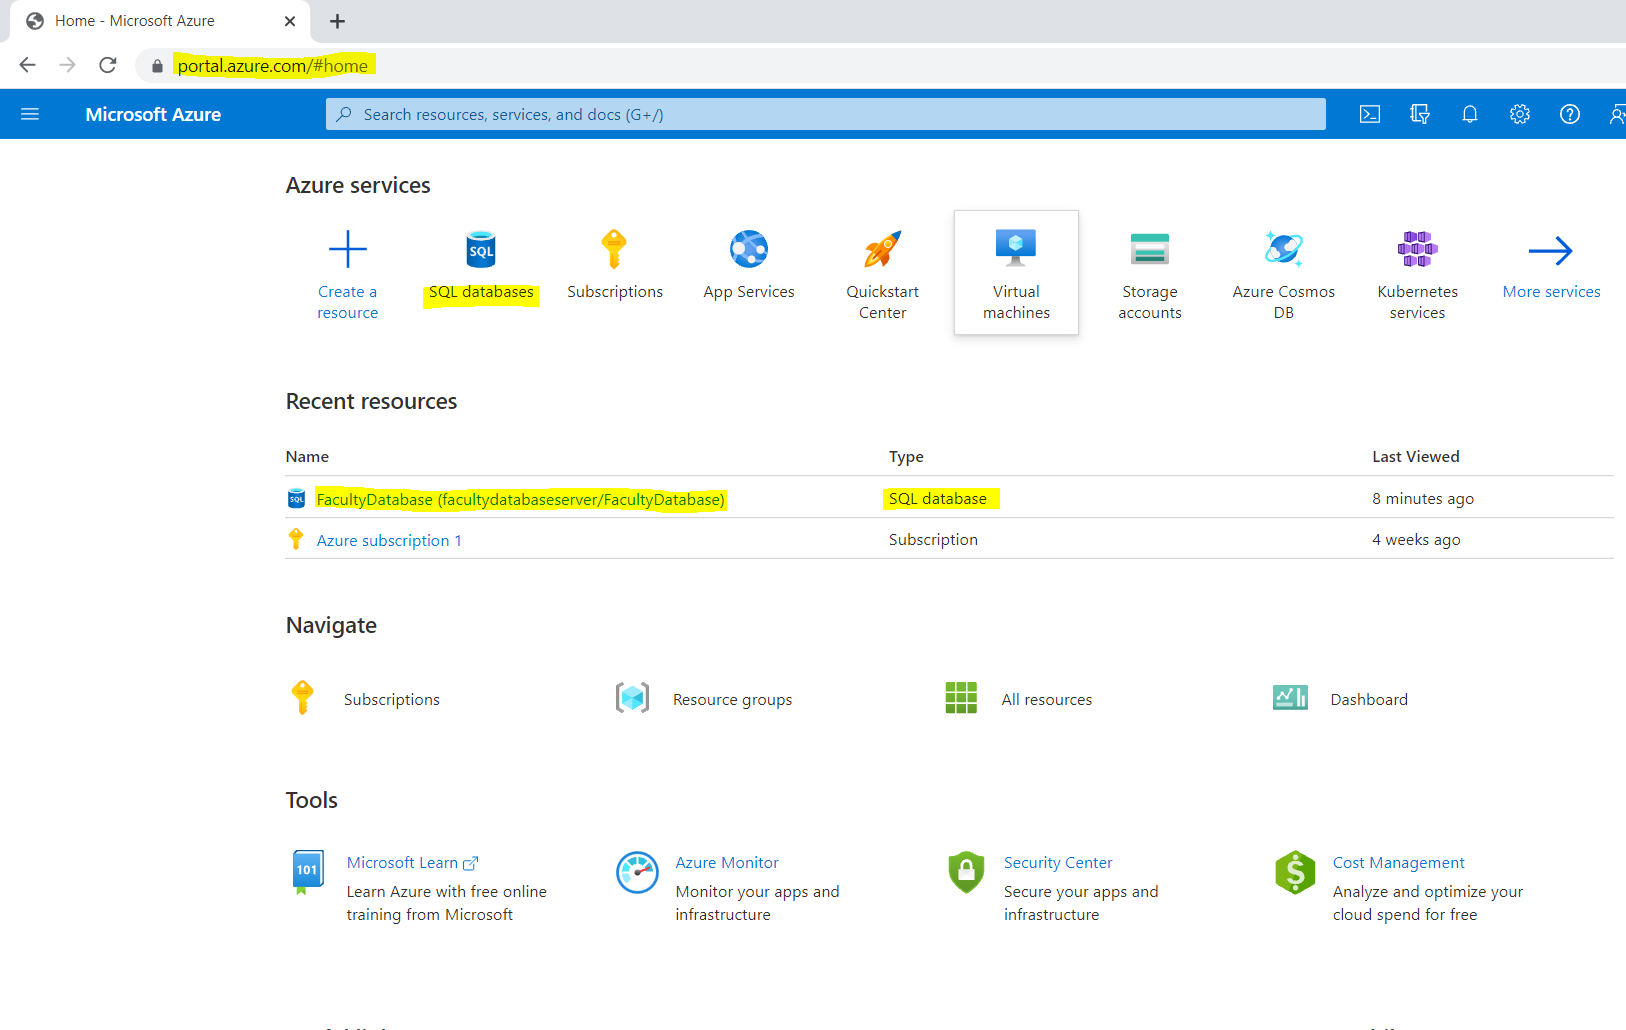The height and width of the screenshot is (1030, 1626).
Task: Go to Dashboard under Navigate
Action: click(1369, 699)
